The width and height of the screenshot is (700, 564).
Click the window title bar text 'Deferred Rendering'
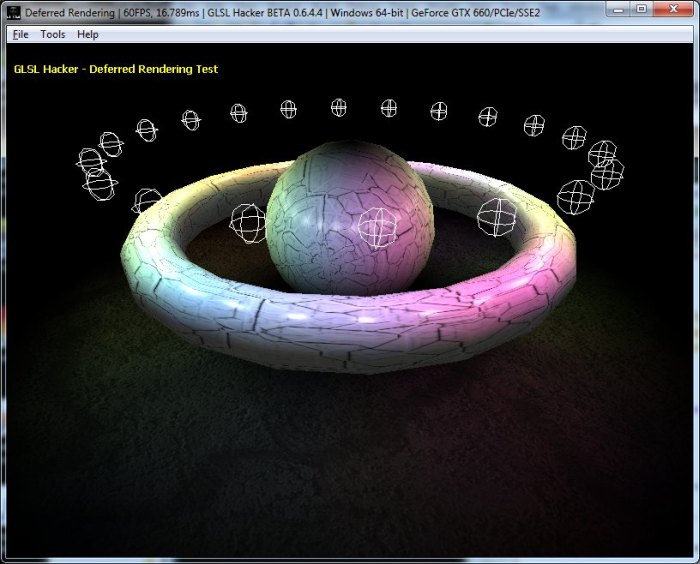[70, 13]
